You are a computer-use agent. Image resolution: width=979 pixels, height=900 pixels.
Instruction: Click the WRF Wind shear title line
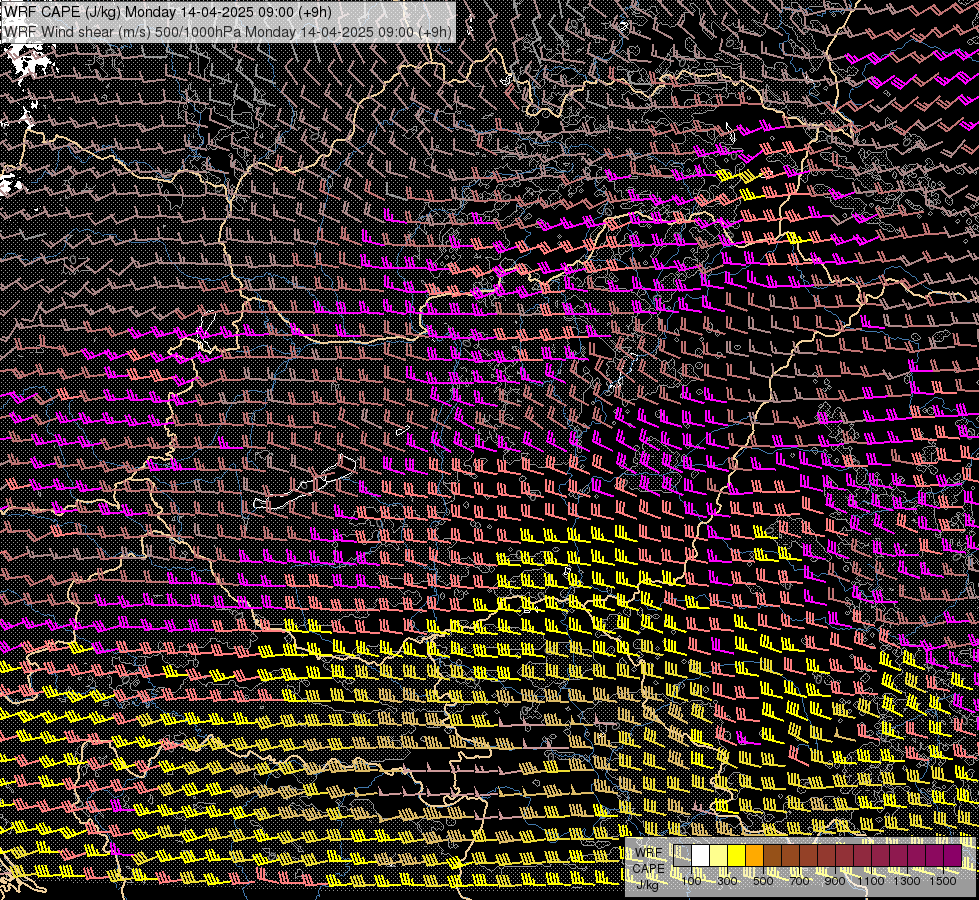[x=227, y=32]
